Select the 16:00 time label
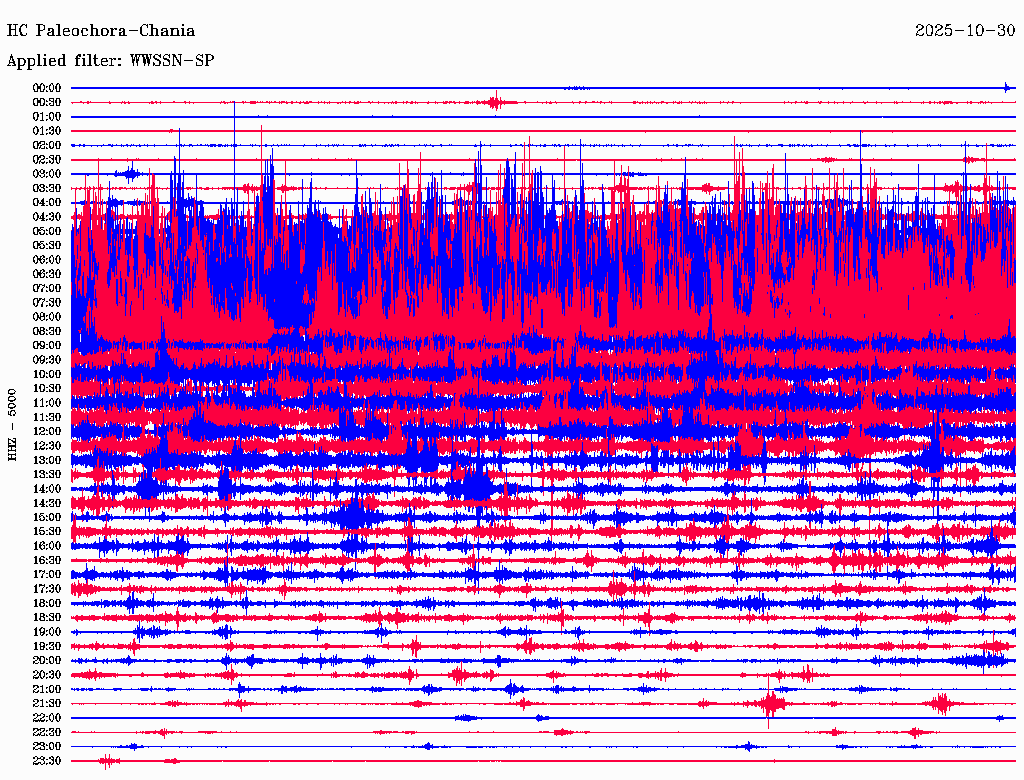This screenshot has height=780, width=1024. click(x=47, y=547)
